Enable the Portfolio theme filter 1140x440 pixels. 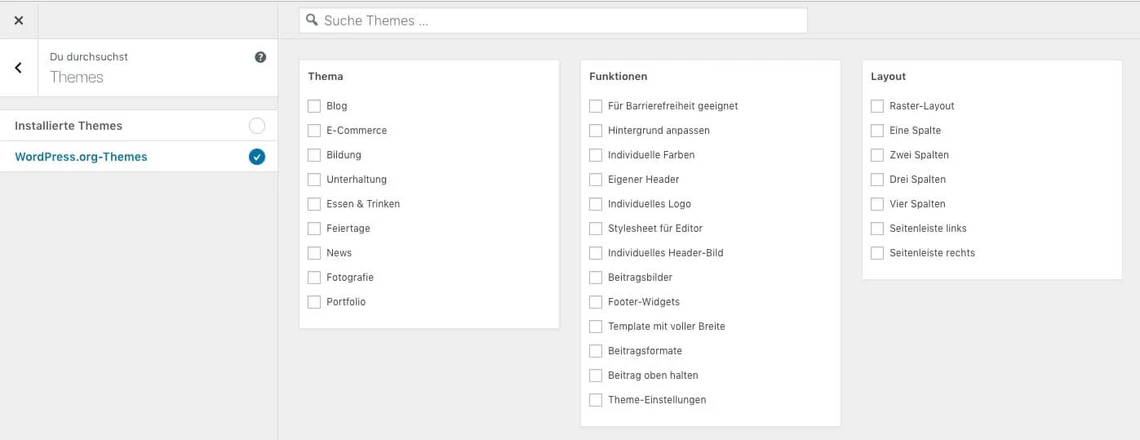(x=314, y=302)
